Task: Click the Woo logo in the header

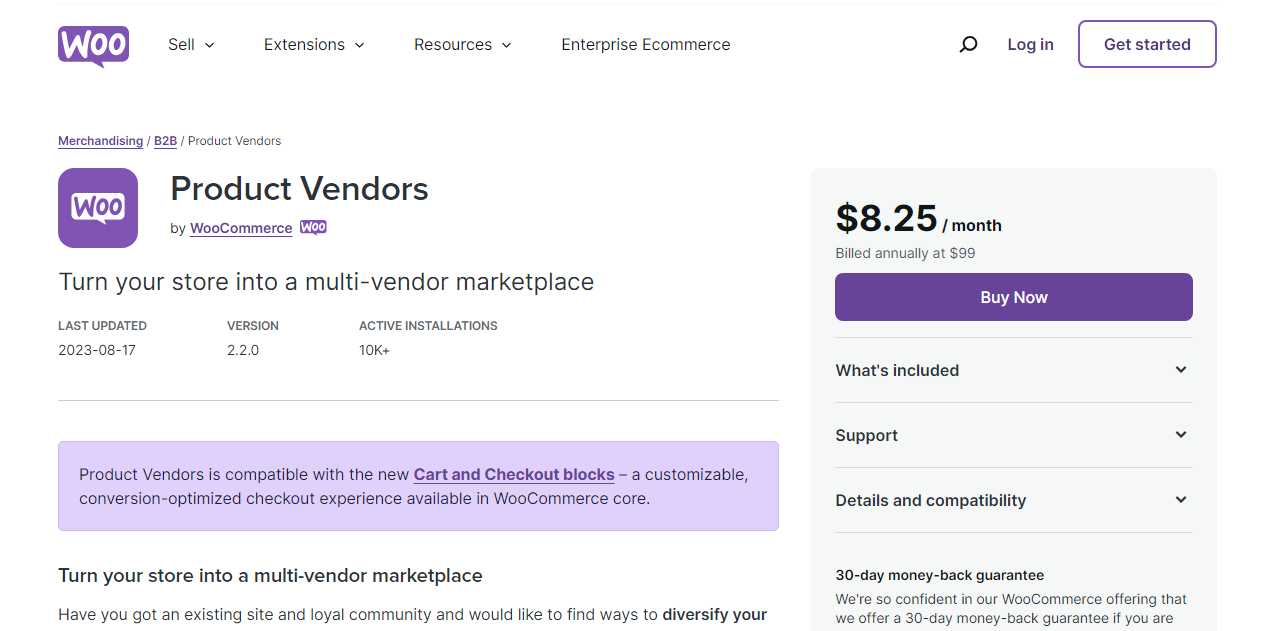Action: coord(93,44)
